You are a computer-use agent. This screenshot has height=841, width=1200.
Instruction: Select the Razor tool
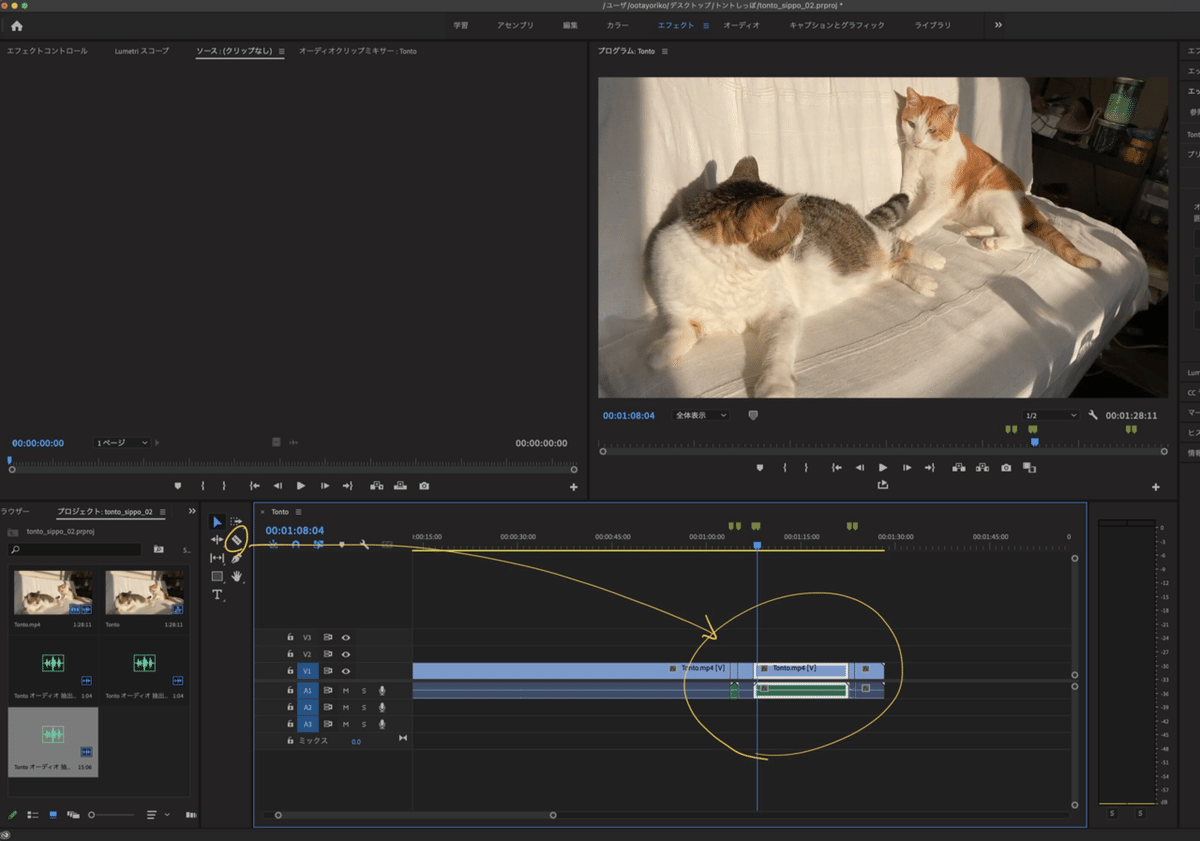[x=237, y=540]
